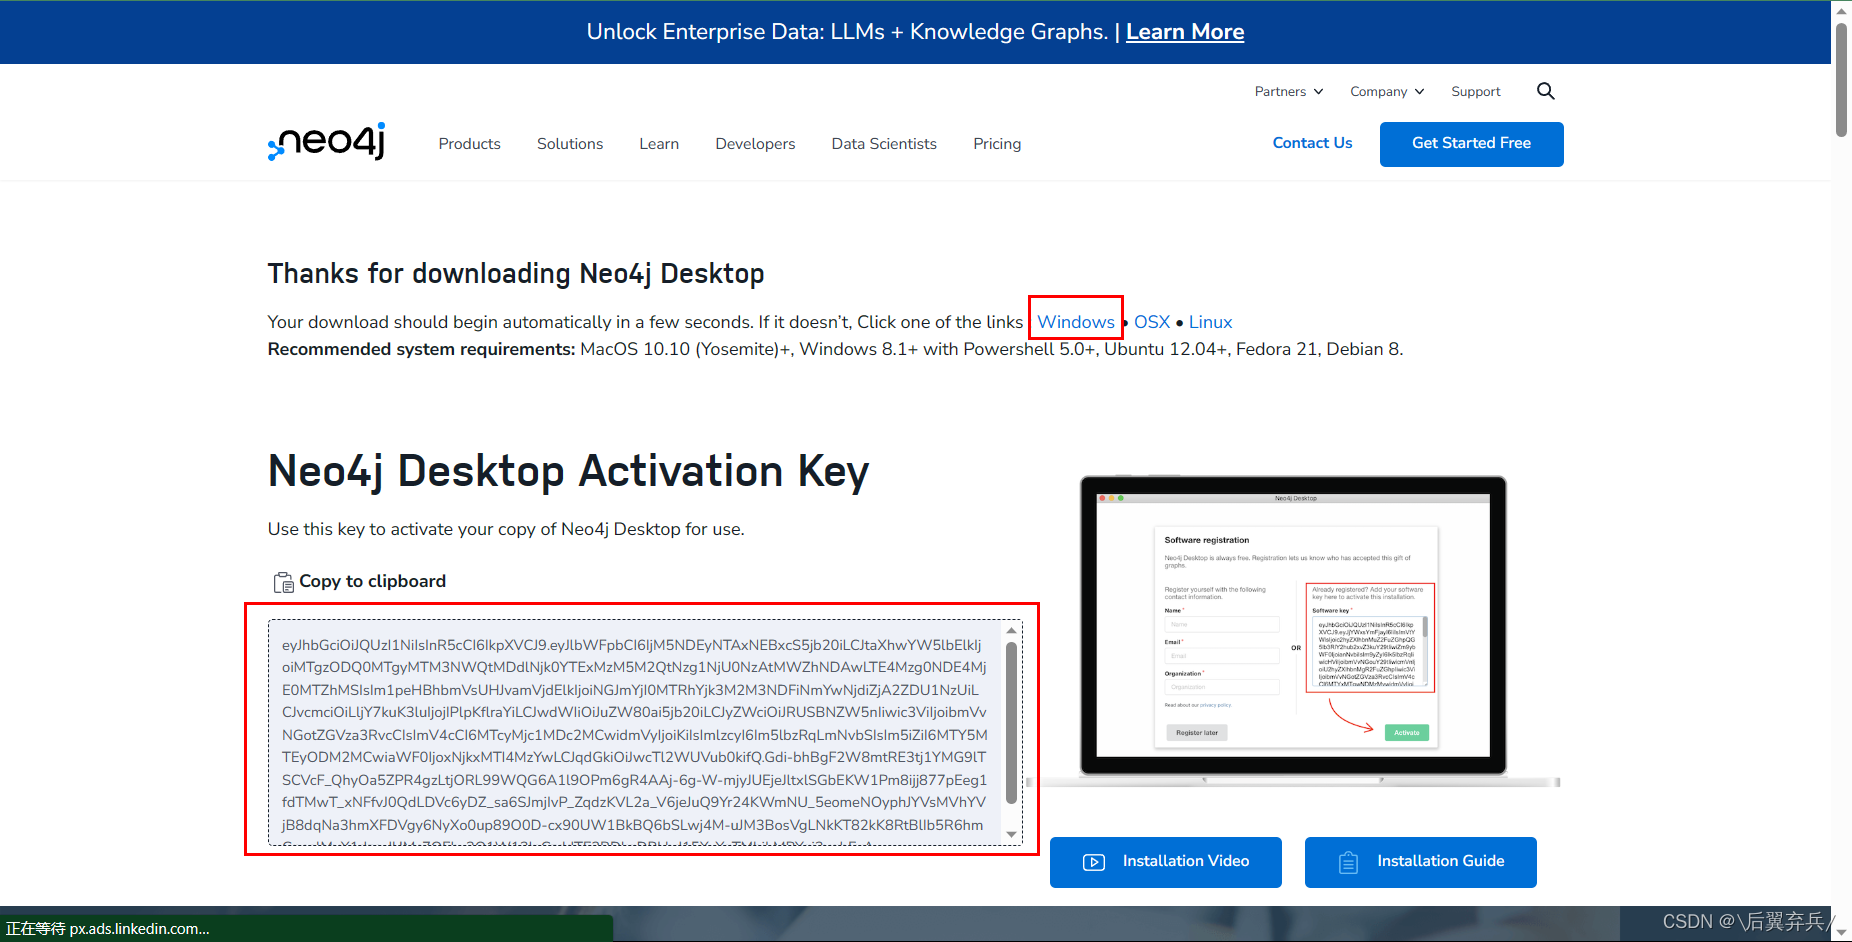
Task: Click the Linux download link
Action: 1210,322
